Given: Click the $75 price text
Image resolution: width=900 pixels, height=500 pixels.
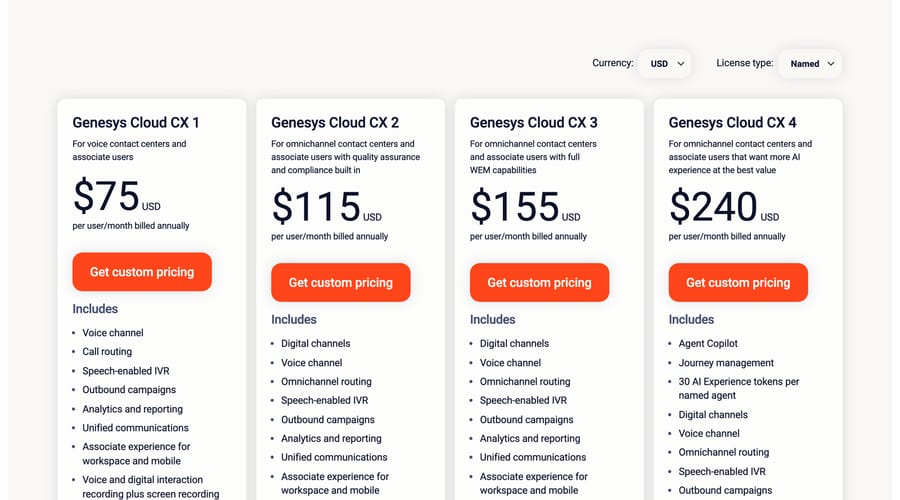Looking at the screenshot, I should point(107,196).
